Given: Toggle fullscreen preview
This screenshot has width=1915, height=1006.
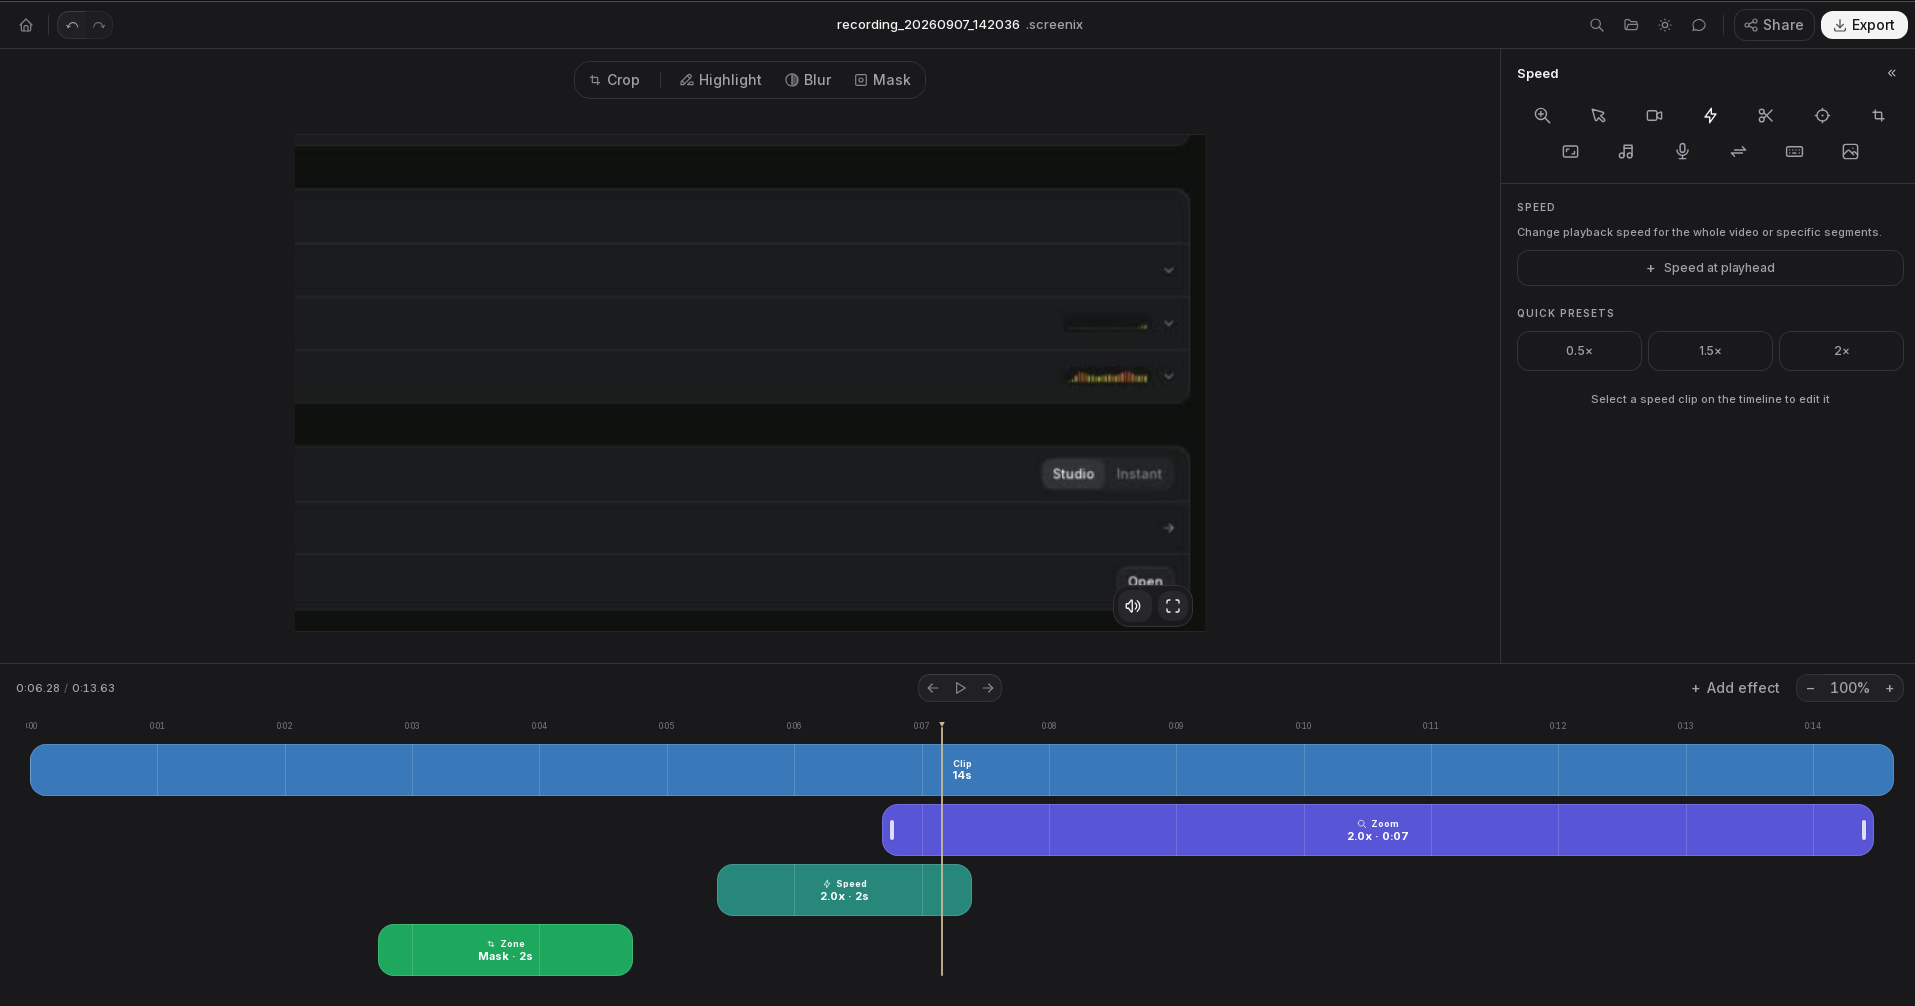Looking at the screenshot, I should [x=1173, y=606].
